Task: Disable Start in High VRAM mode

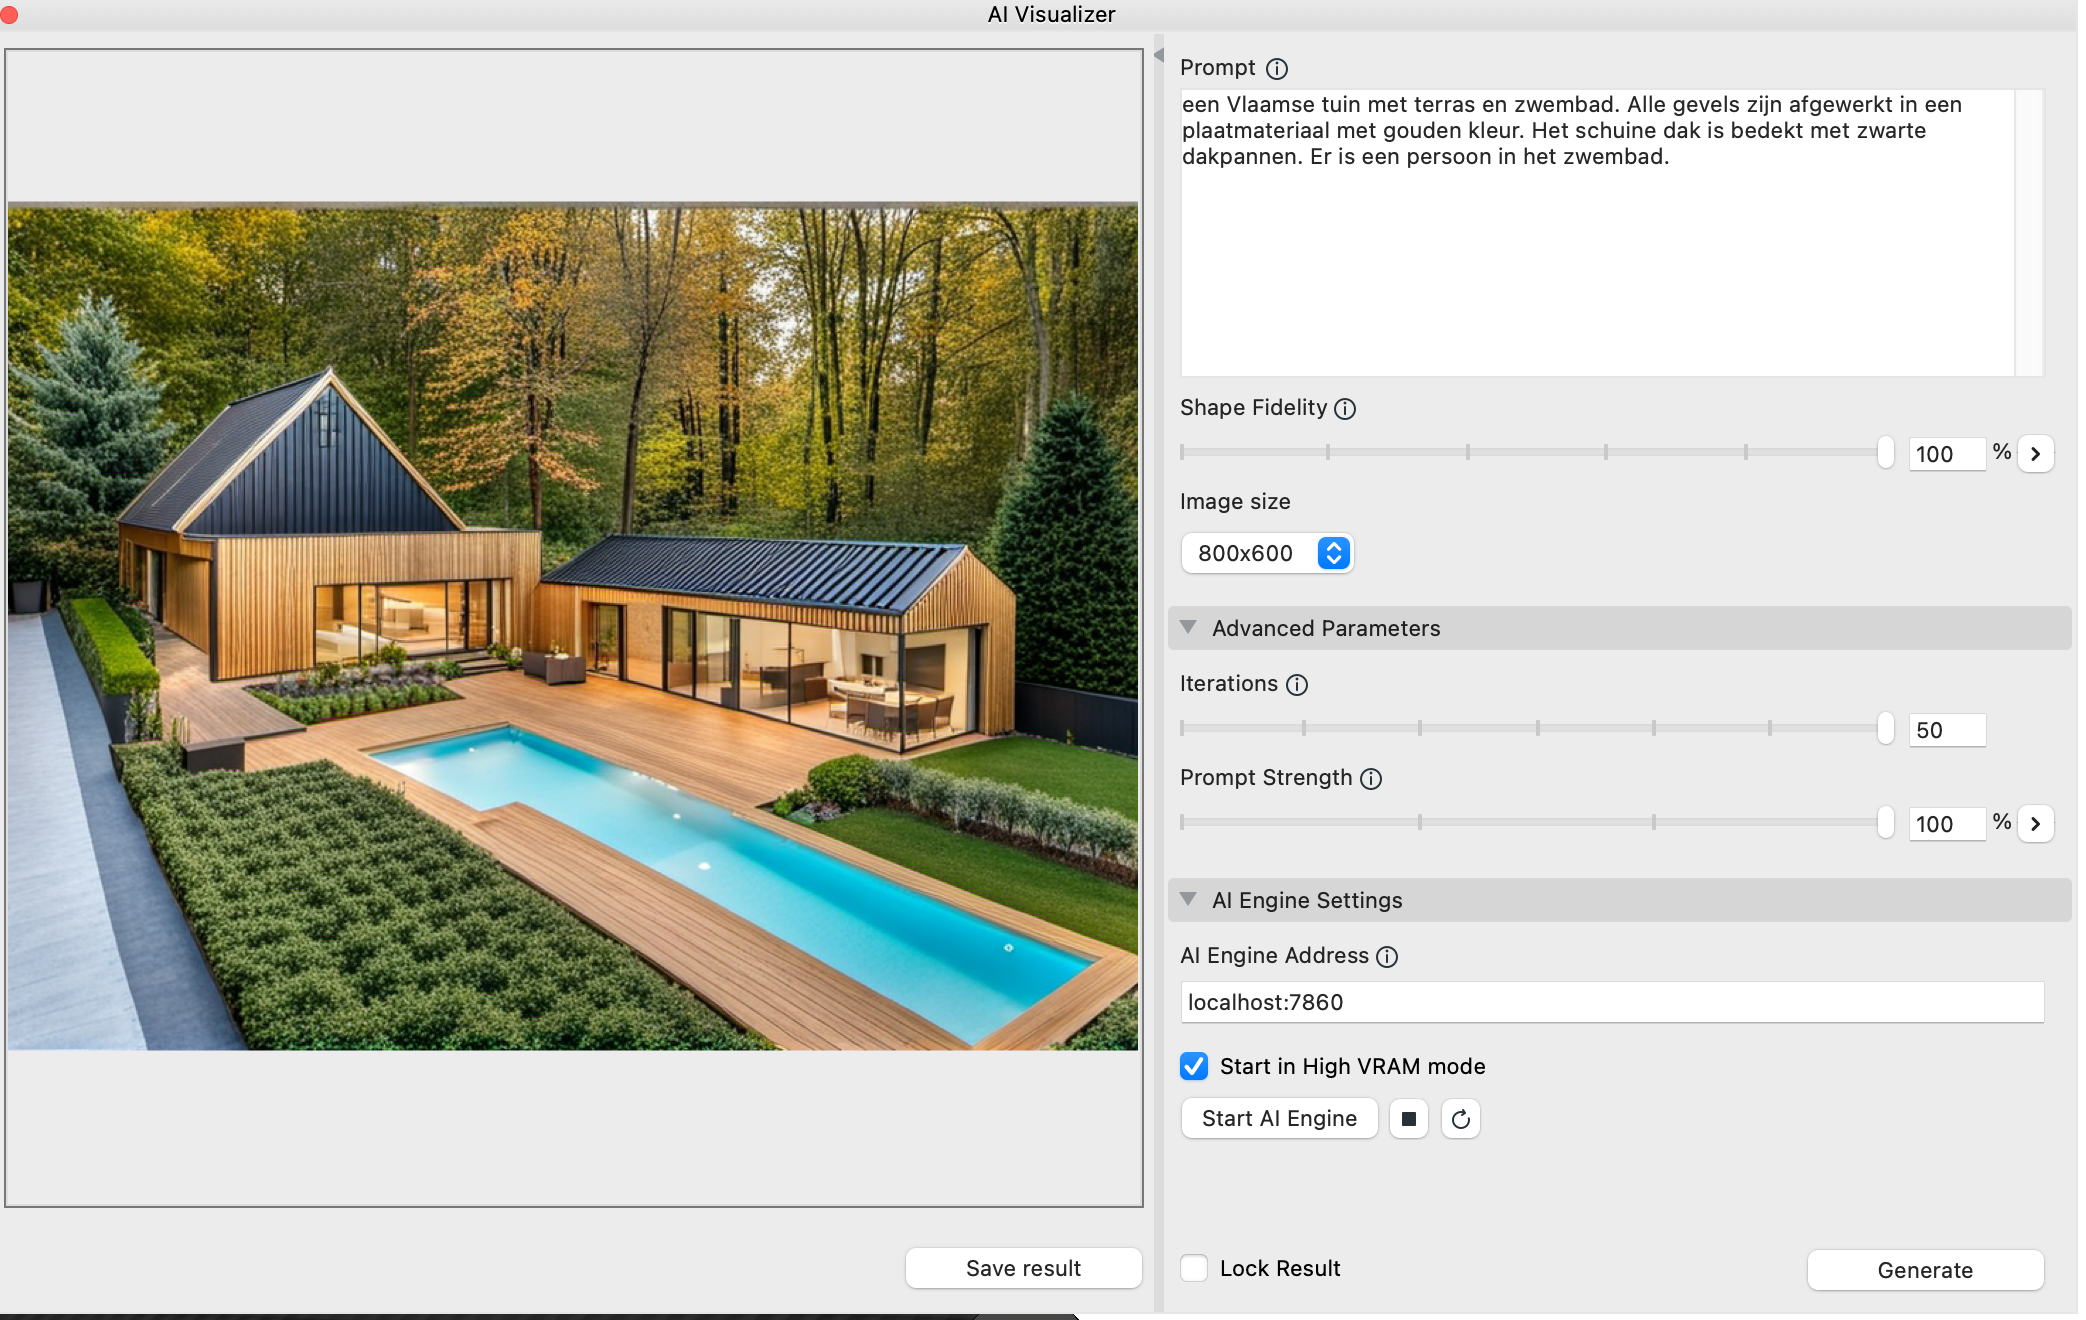Action: pos(1194,1067)
